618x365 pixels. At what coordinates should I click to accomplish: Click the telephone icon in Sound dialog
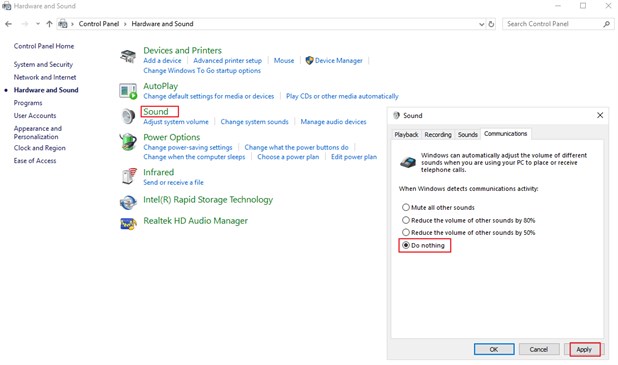tap(408, 162)
